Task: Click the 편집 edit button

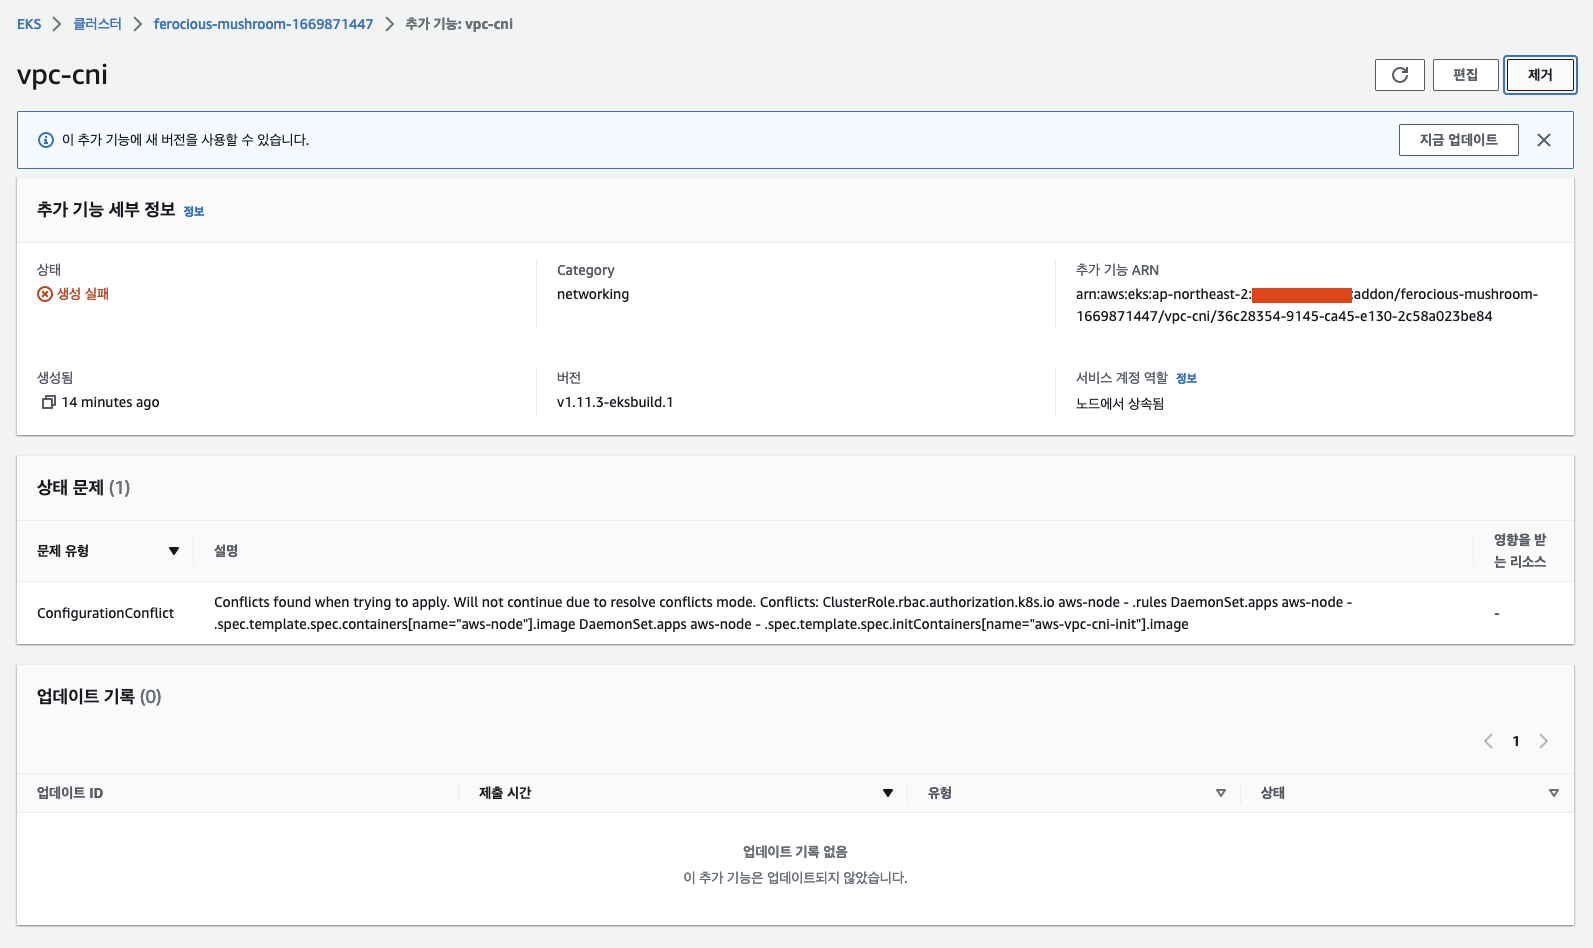Action: coord(1465,75)
